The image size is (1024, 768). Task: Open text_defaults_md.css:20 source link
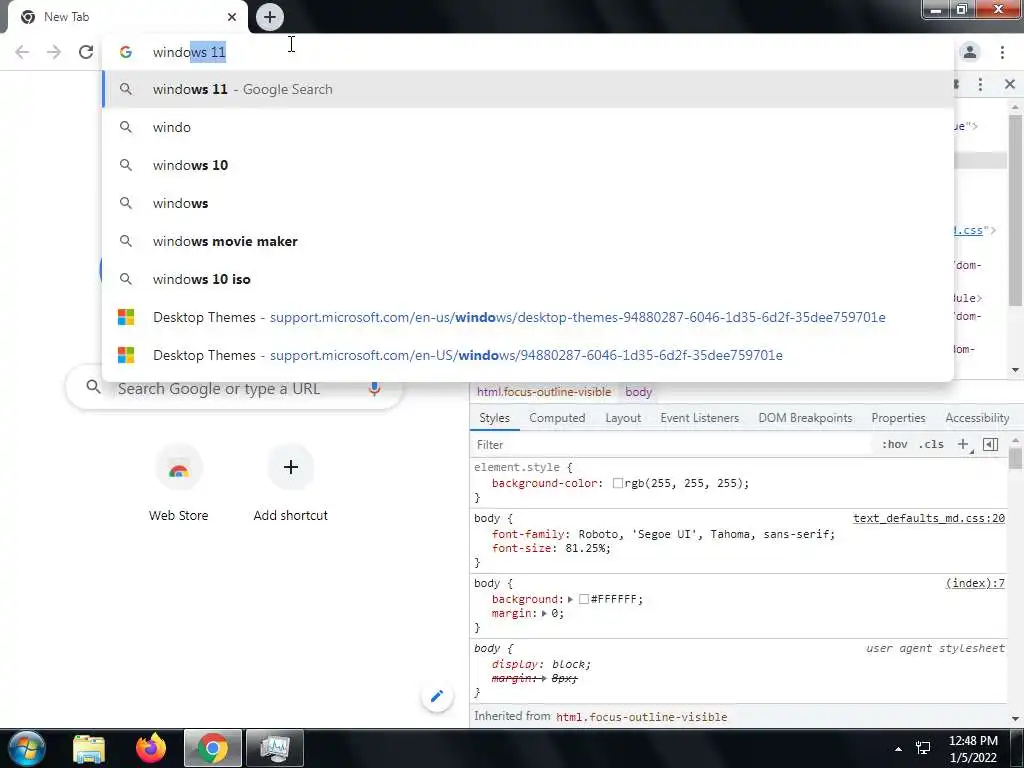tap(929, 519)
